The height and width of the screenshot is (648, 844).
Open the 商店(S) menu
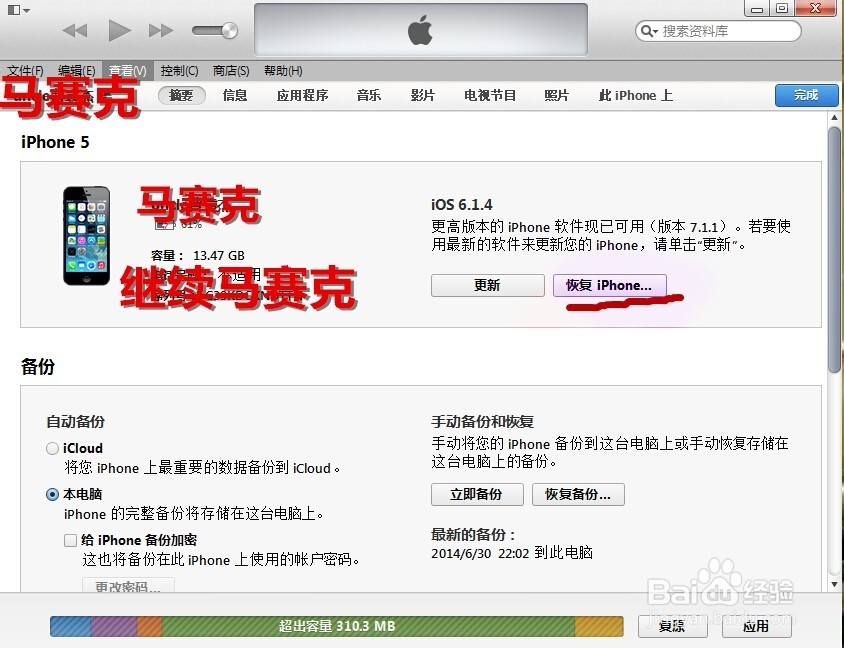click(x=231, y=71)
